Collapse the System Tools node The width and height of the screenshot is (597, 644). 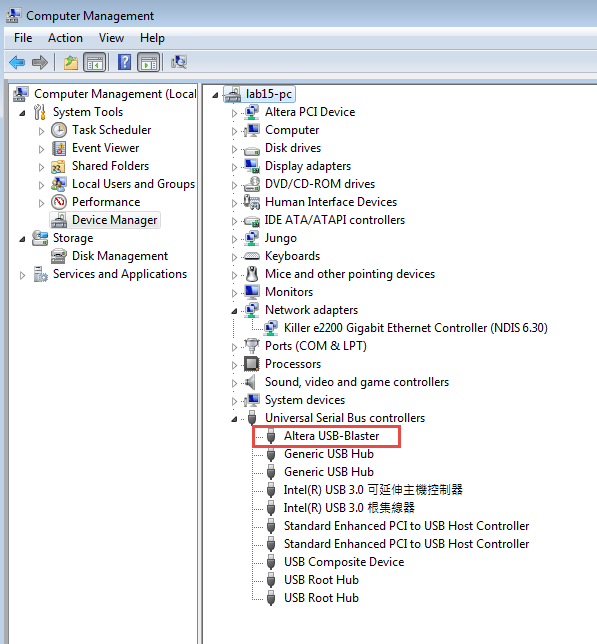tap(23, 113)
